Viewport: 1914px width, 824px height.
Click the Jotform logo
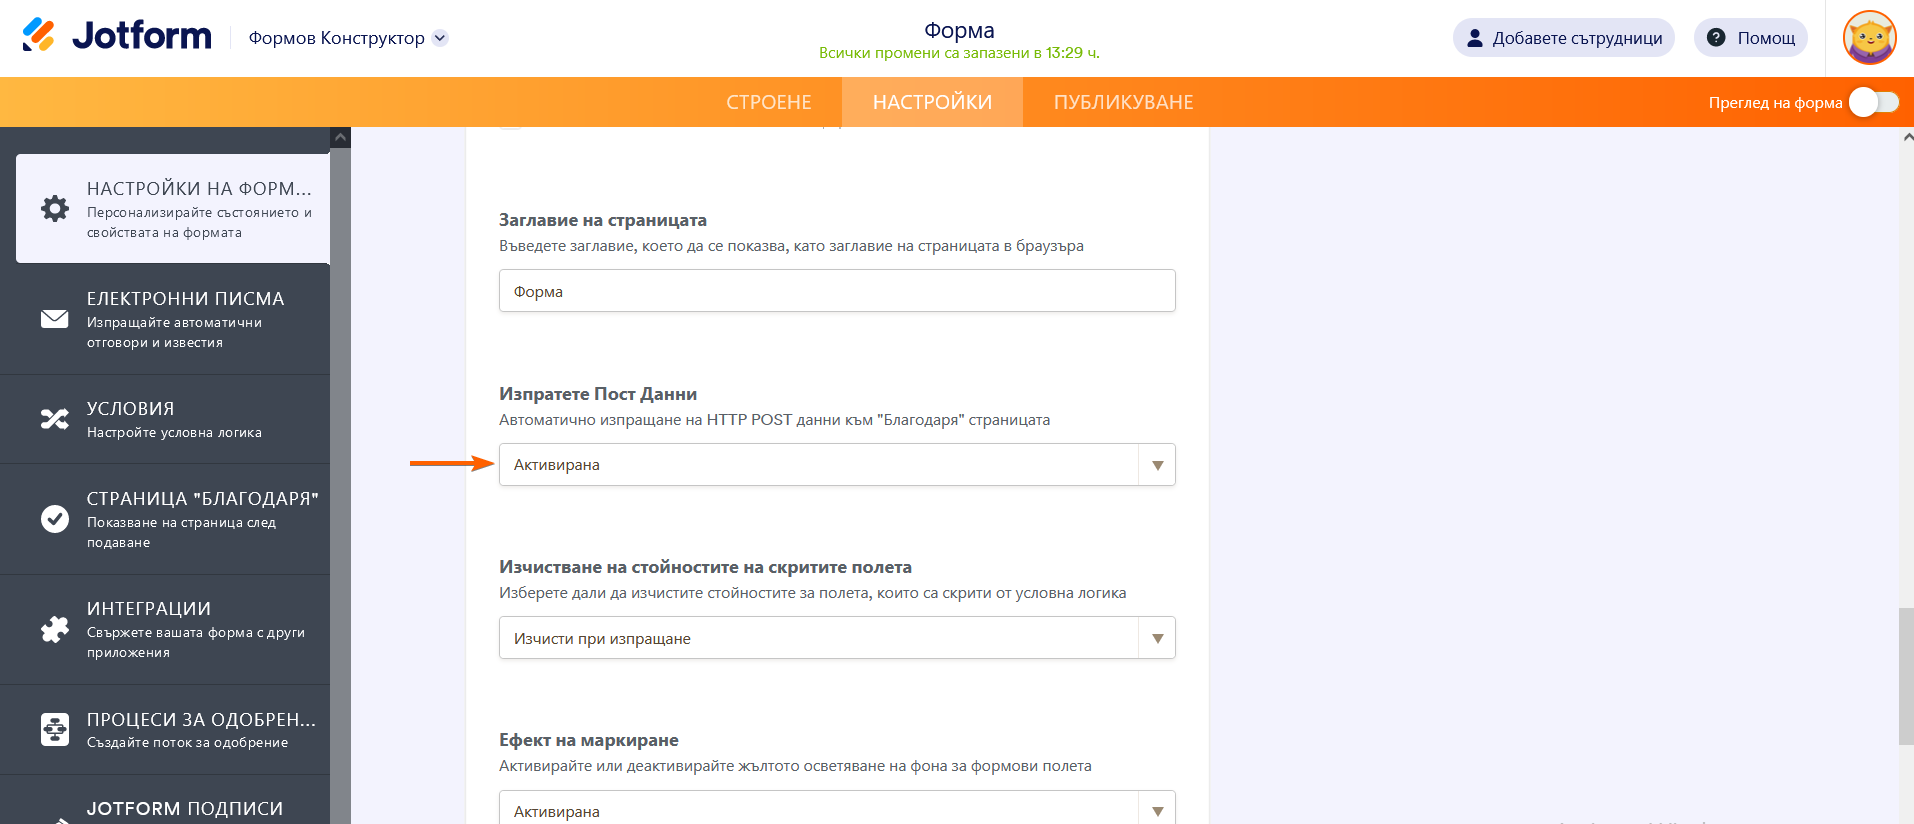point(117,37)
